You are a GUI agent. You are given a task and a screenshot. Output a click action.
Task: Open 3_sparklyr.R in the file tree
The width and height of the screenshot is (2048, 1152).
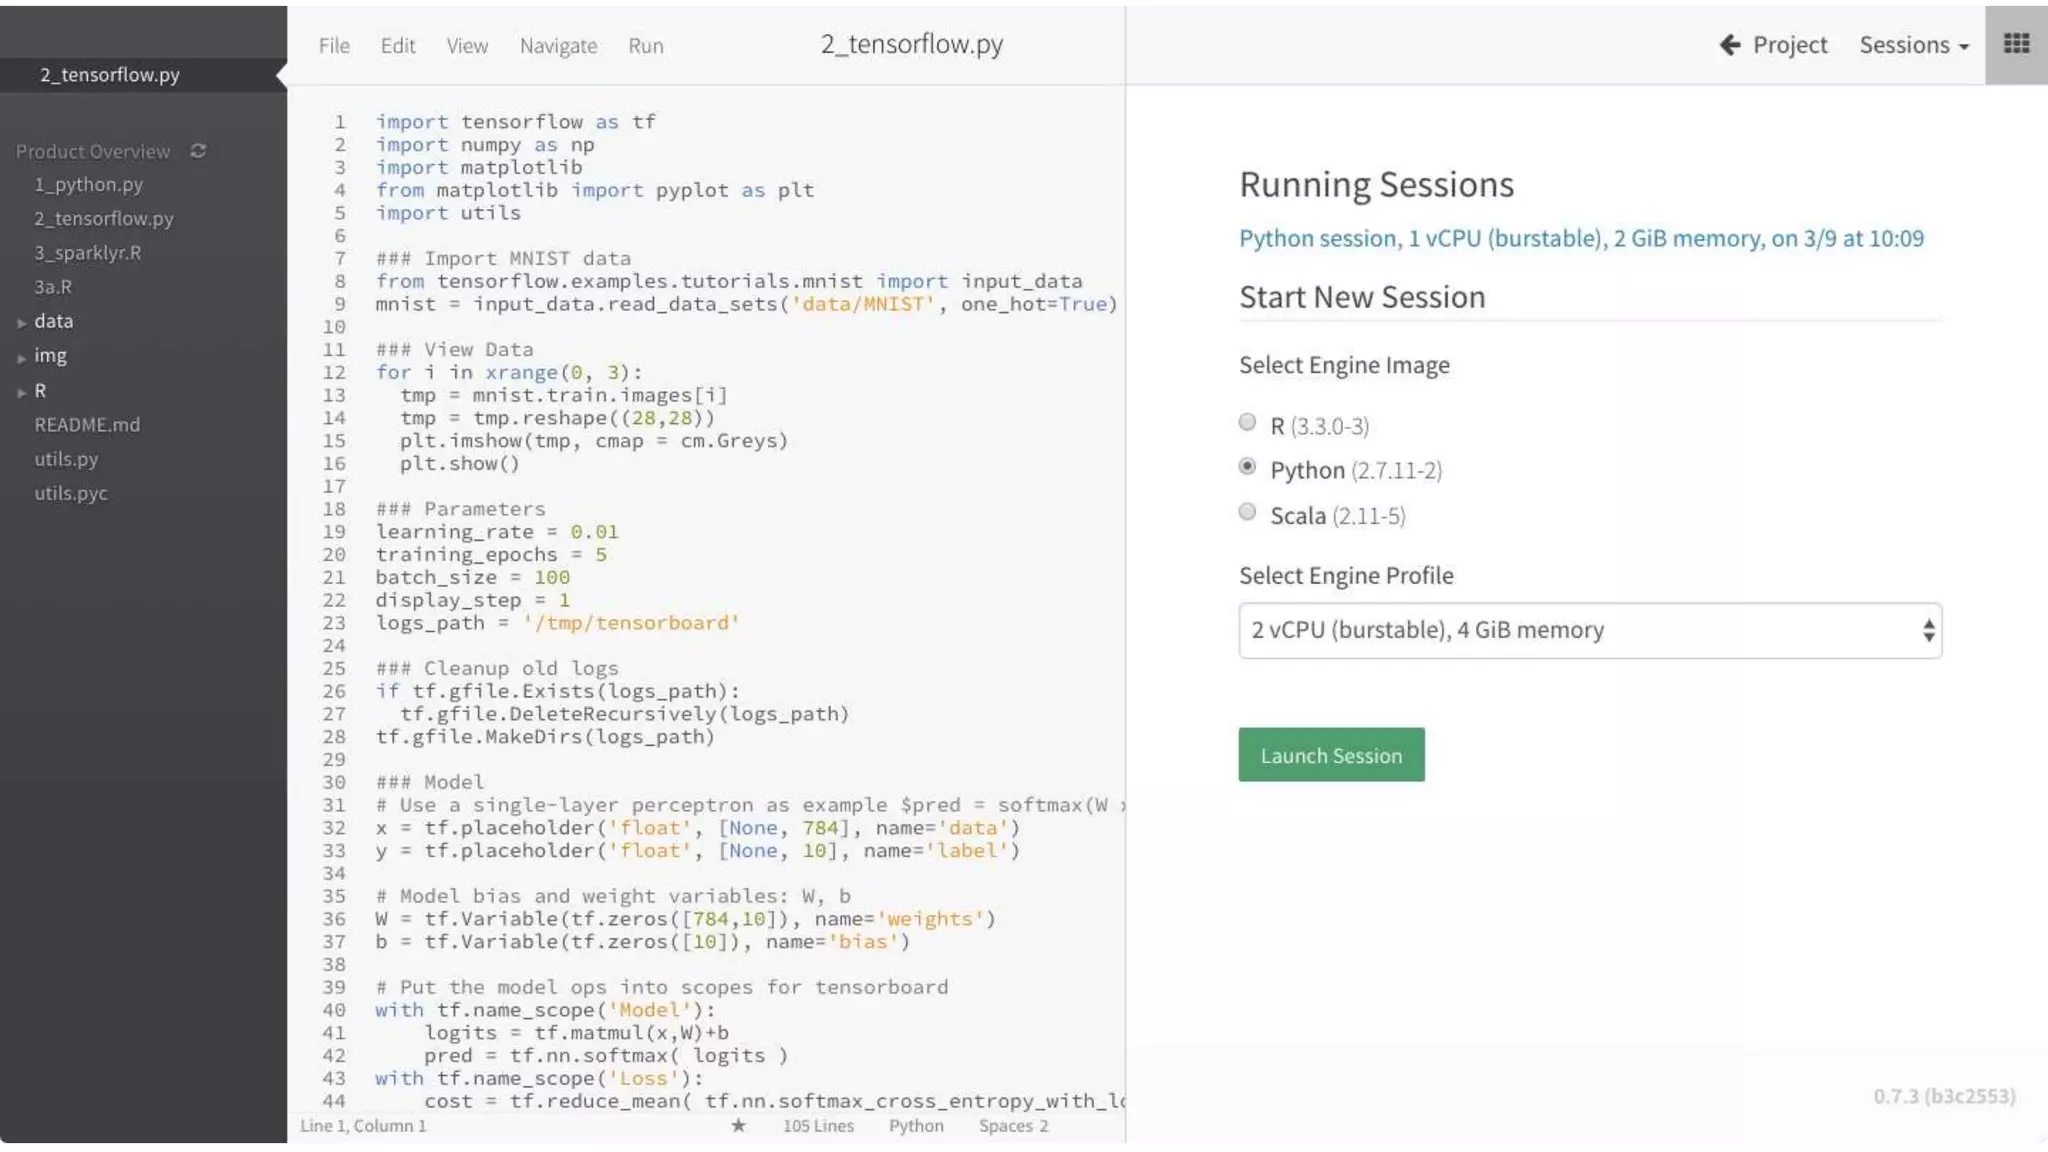(88, 253)
